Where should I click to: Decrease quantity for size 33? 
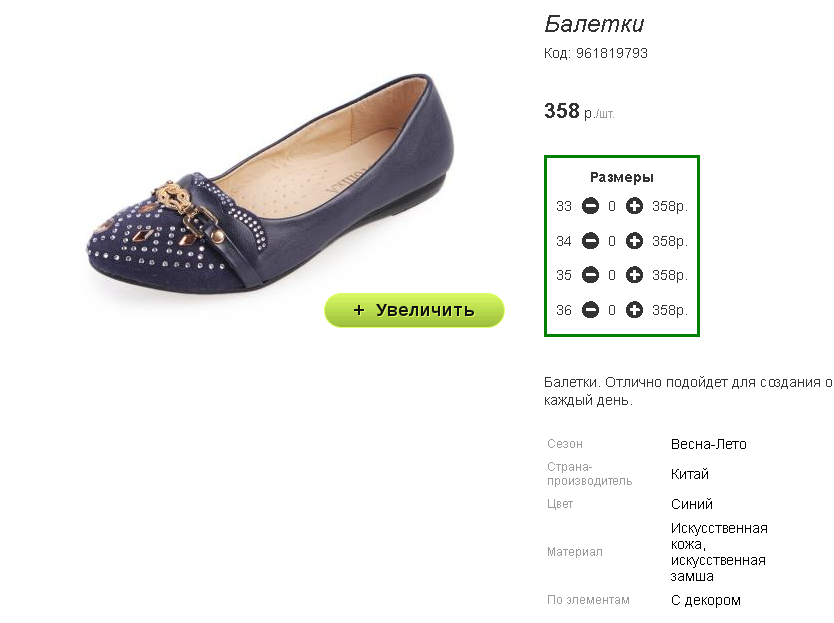click(x=590, y=206)
